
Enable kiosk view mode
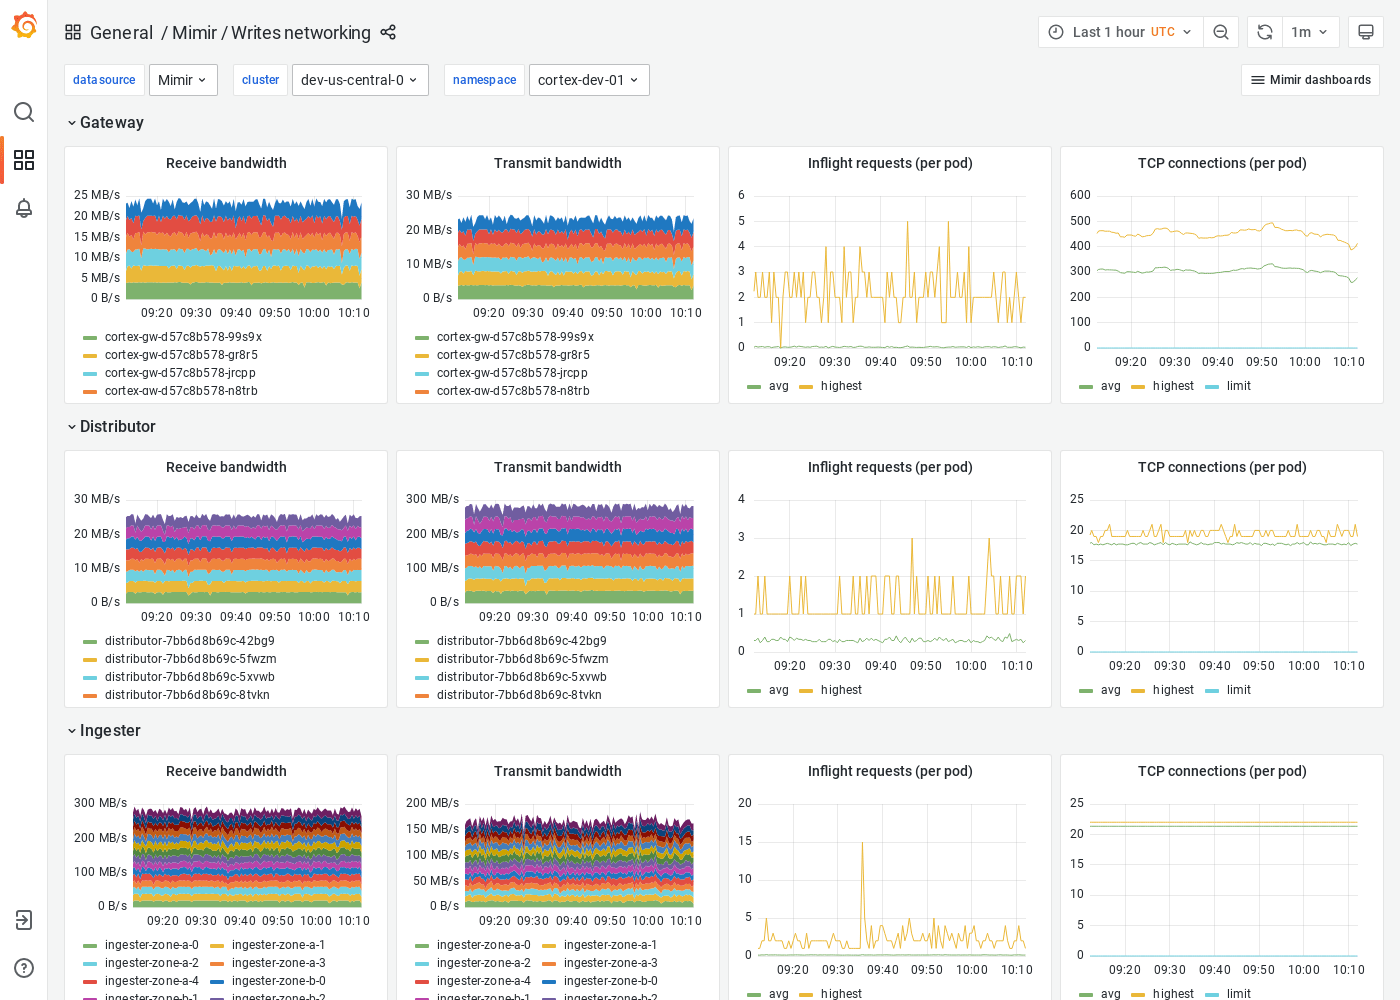[1366, 31]
